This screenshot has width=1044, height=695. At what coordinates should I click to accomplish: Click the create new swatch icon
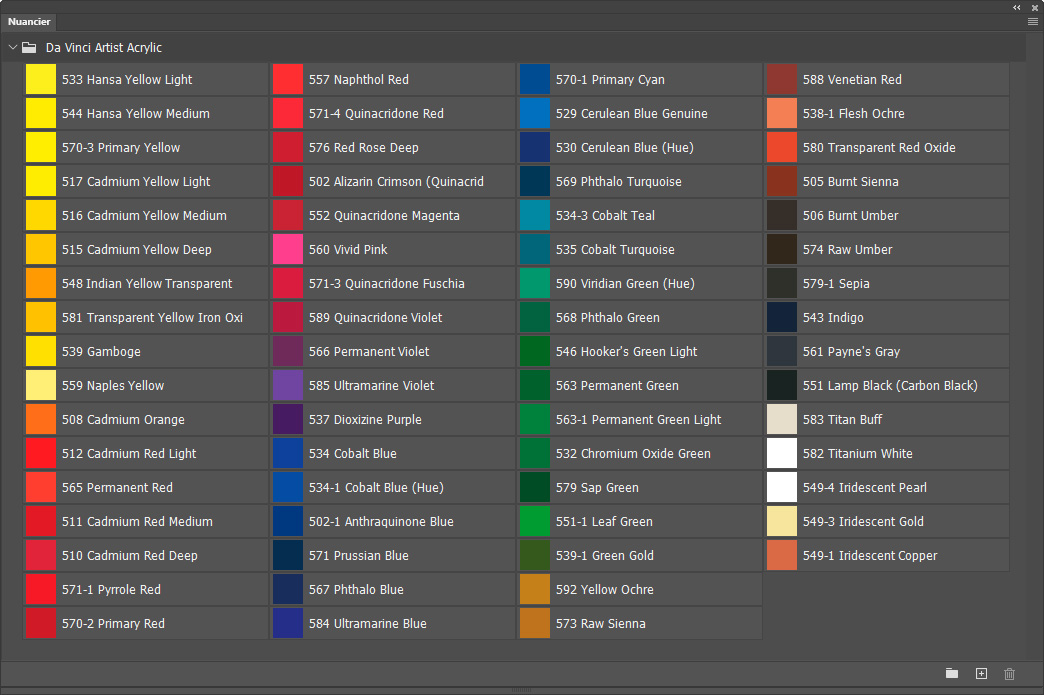[x=981, y=674]
